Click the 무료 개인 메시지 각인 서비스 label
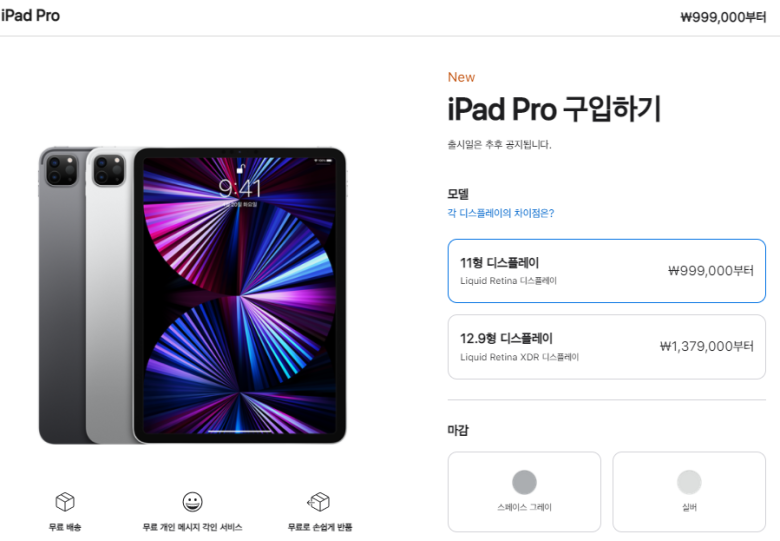 193,527
